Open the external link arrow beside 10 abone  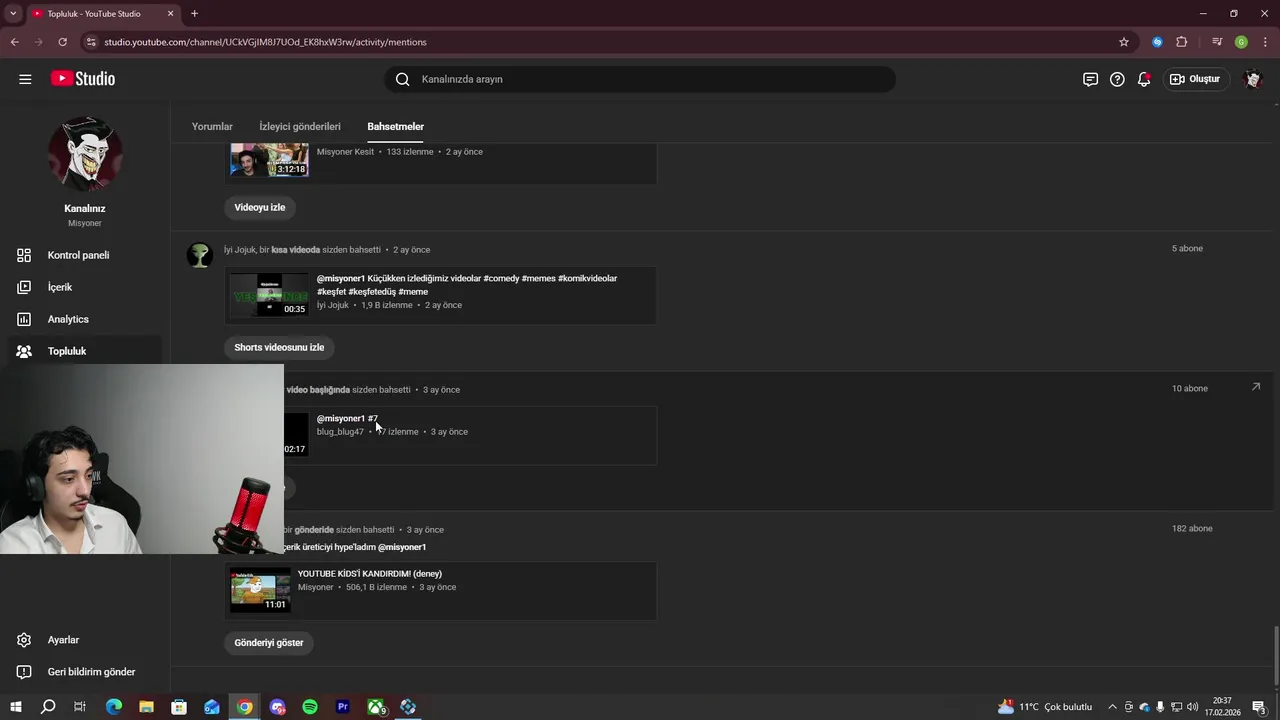point(1256,387)
